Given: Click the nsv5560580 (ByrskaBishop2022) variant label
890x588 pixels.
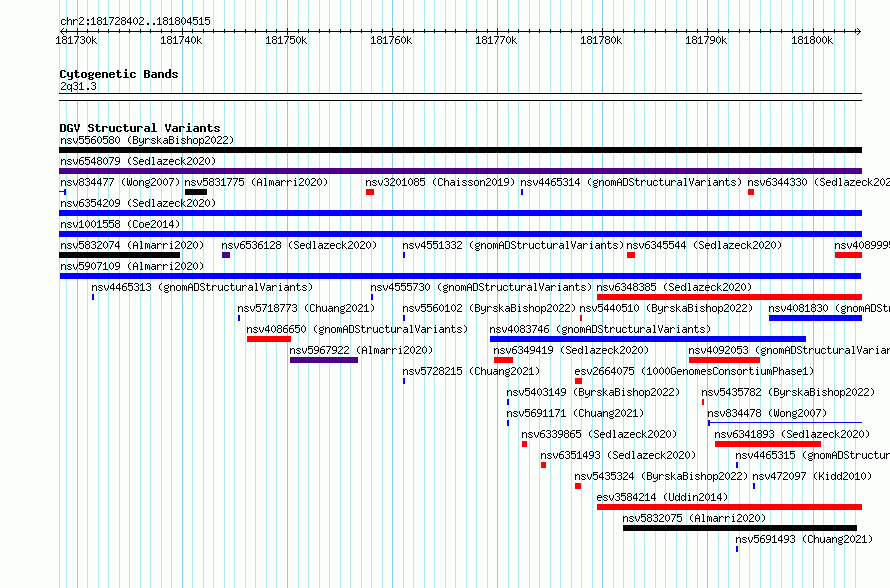Looking at the screenshot, I should [147, 140].
